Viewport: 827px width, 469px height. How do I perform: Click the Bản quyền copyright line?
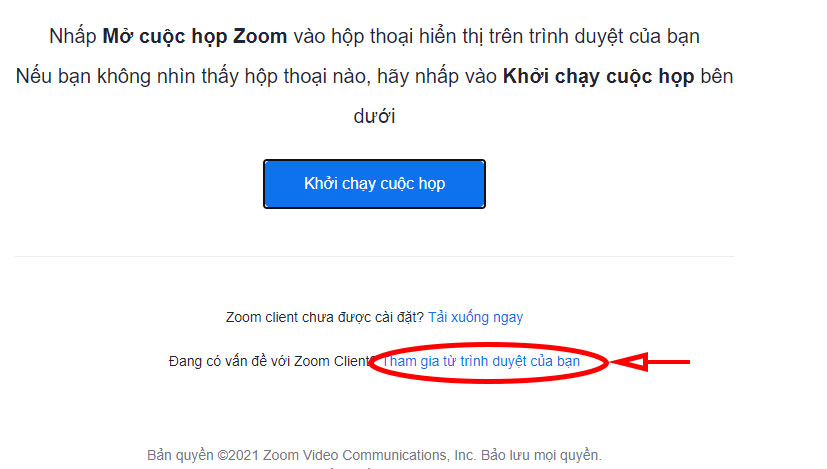pos(374,455)
